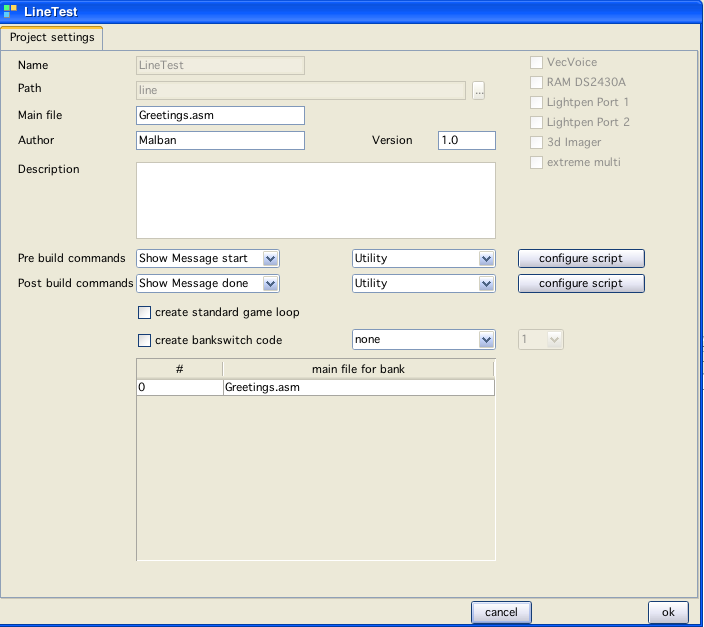Click configure script for Pre build
This screenshot has height=627, width=704.
(580, 258)
